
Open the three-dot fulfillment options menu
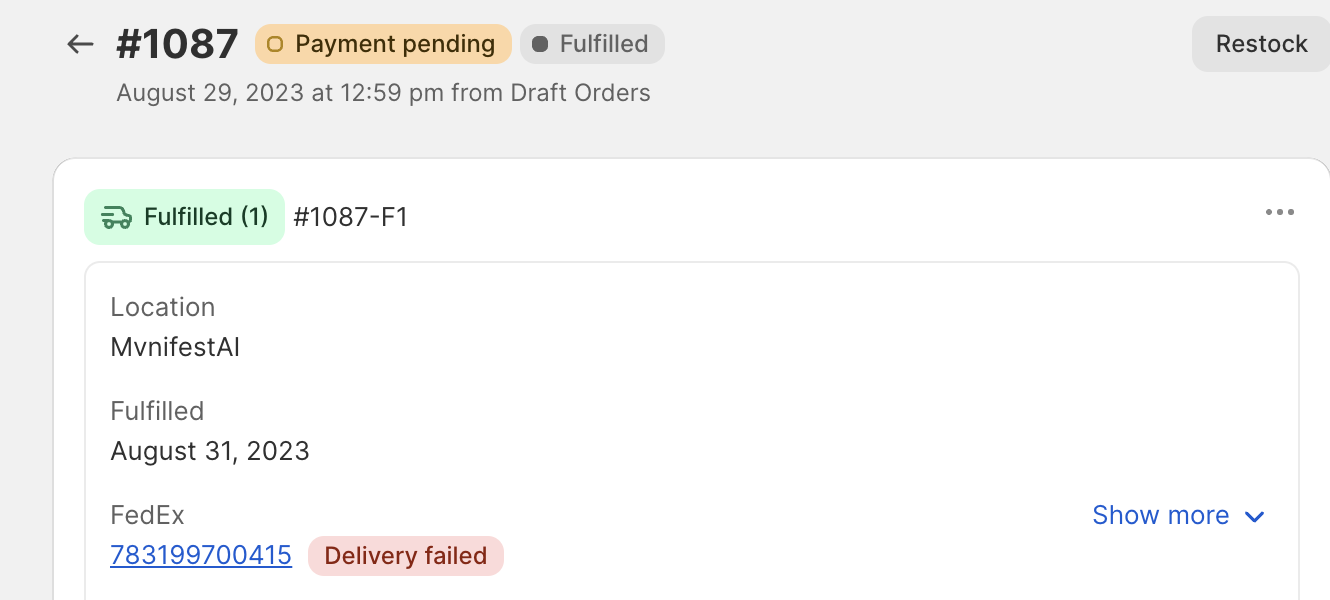[x=1279, y=212]
